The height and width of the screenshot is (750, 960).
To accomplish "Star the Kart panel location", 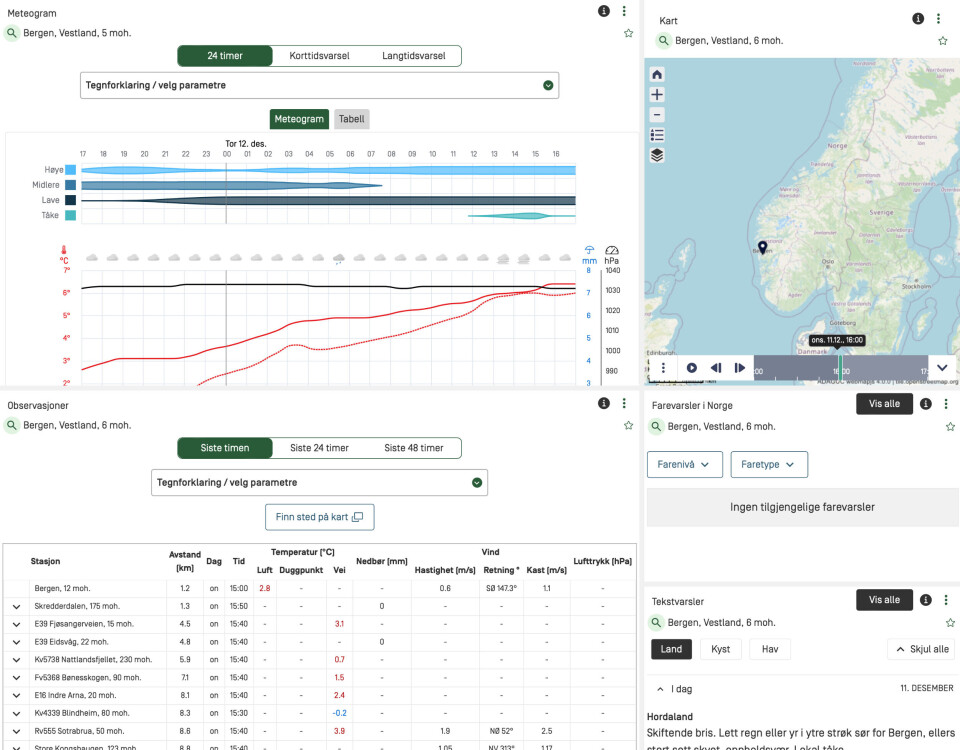I will (x=942, y=41).
